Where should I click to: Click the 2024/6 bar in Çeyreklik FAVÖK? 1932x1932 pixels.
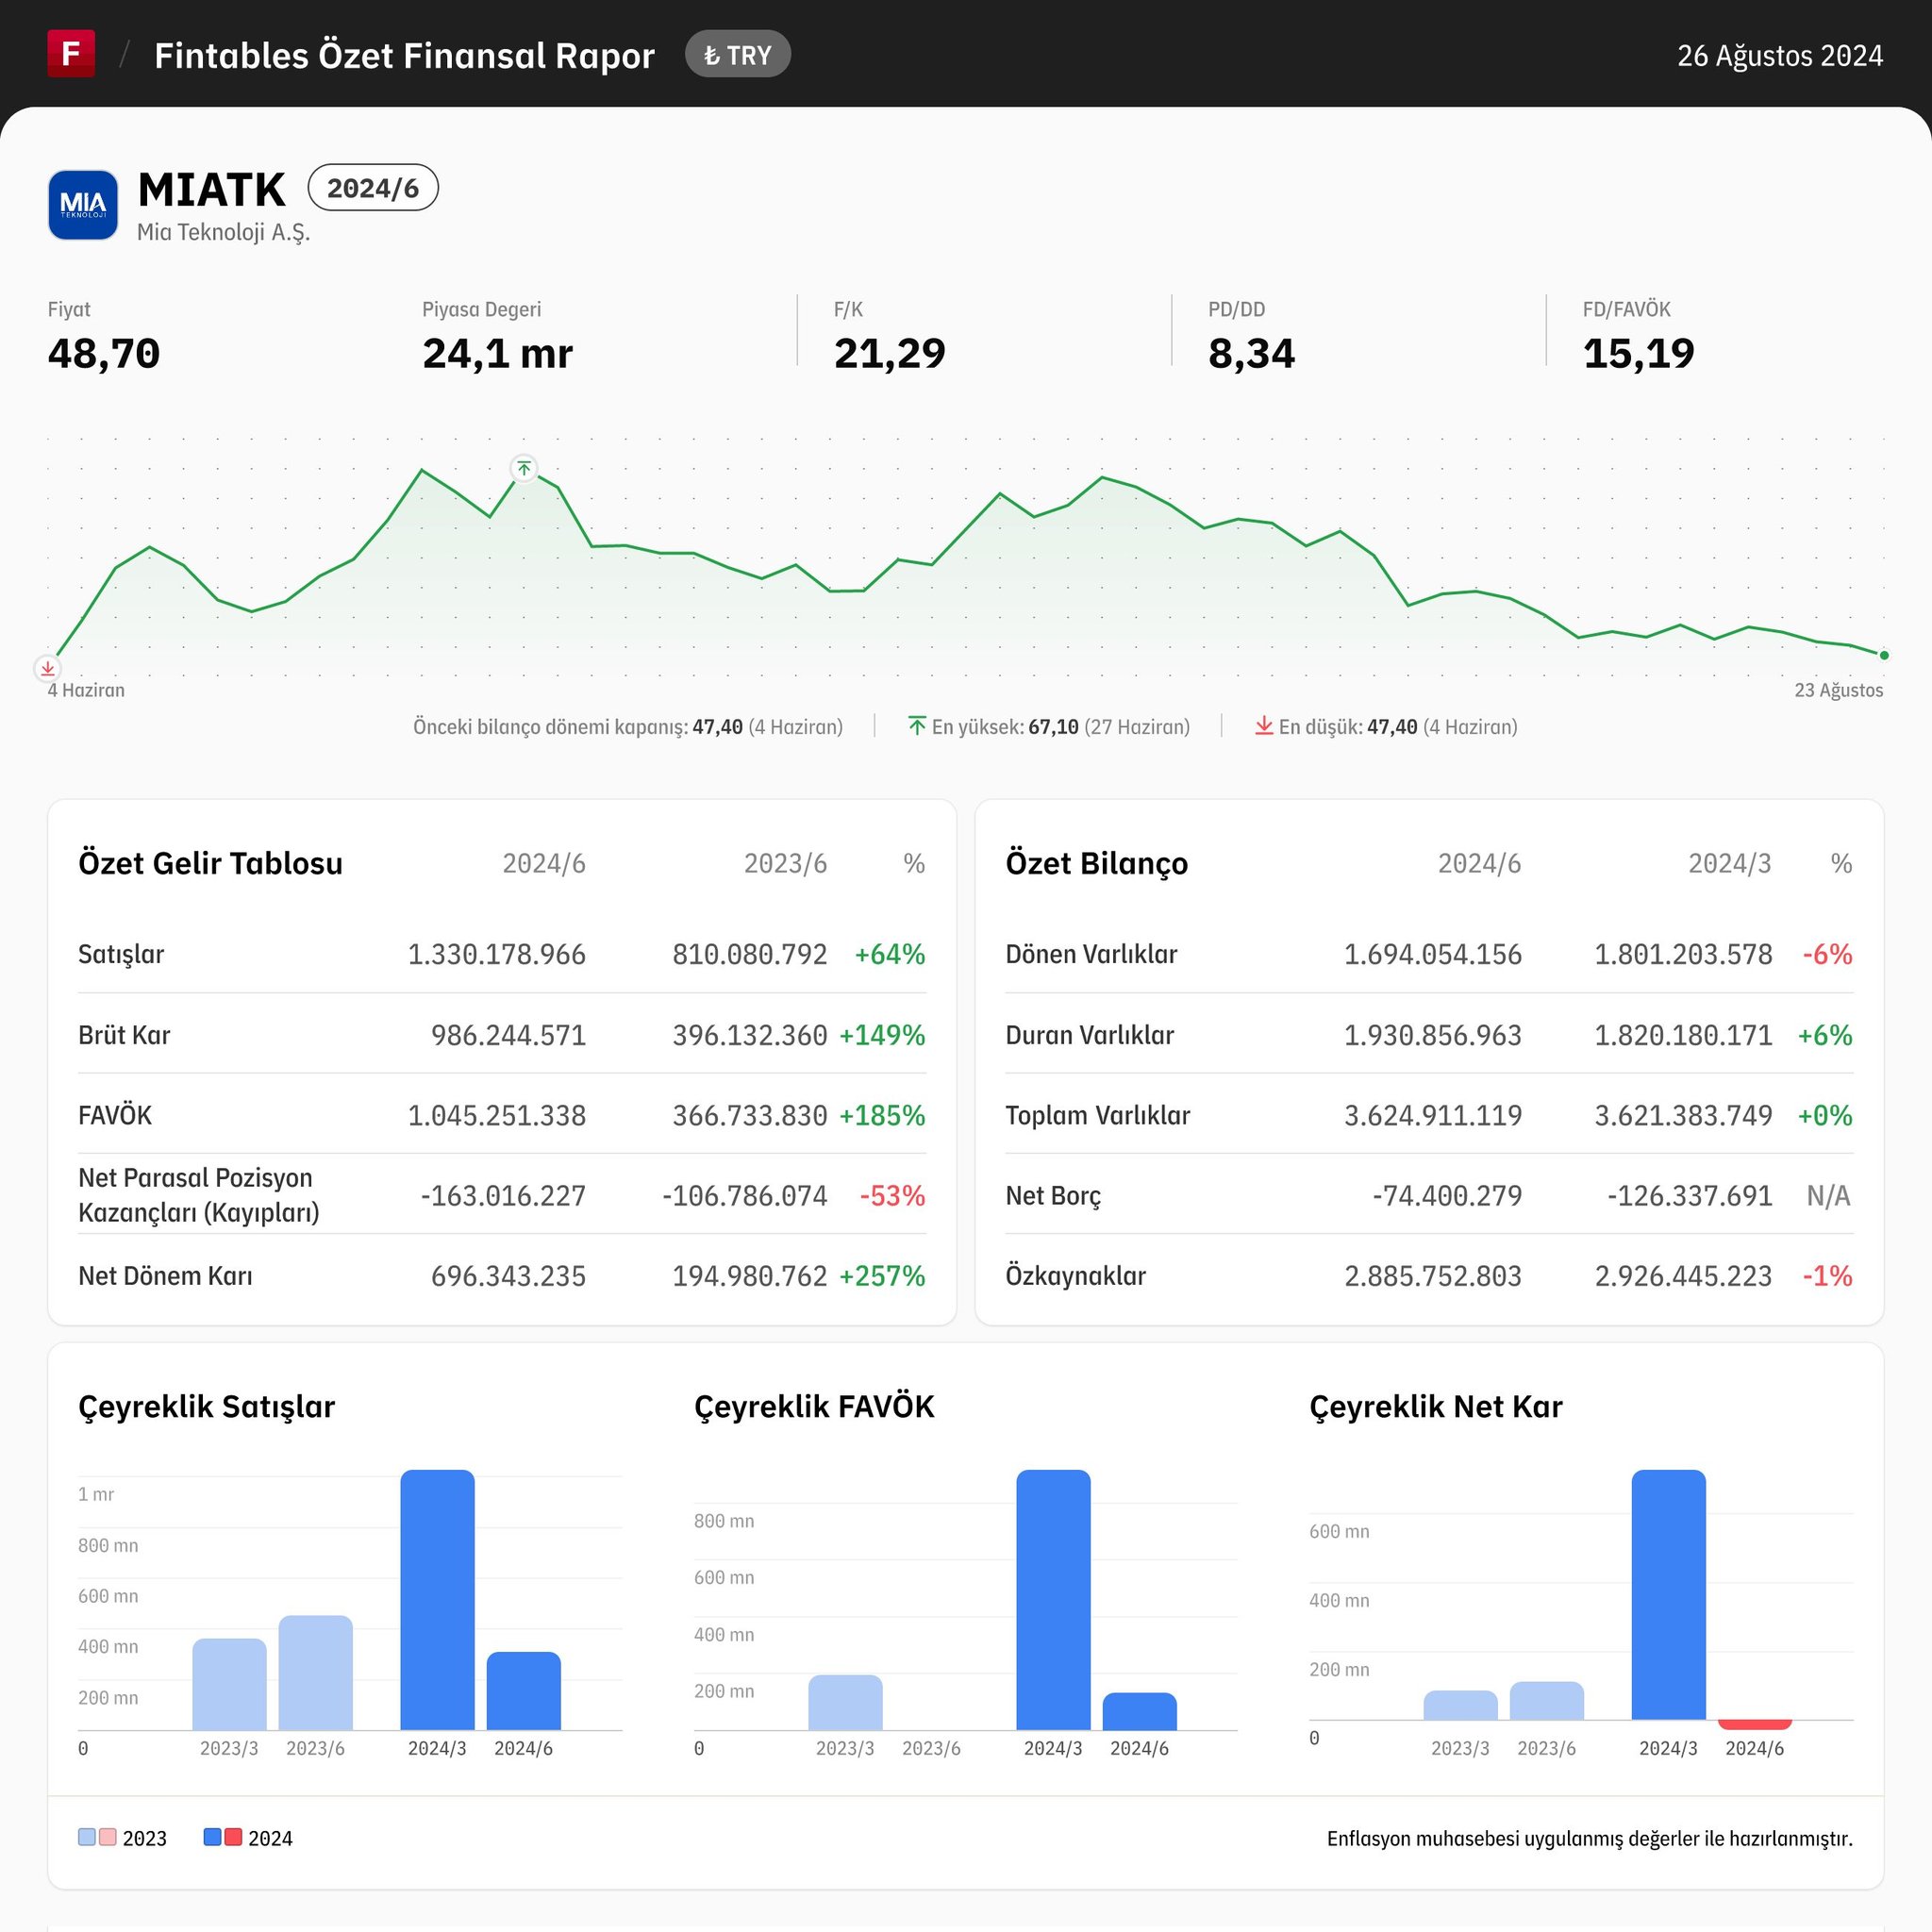click(1139, 1711)
